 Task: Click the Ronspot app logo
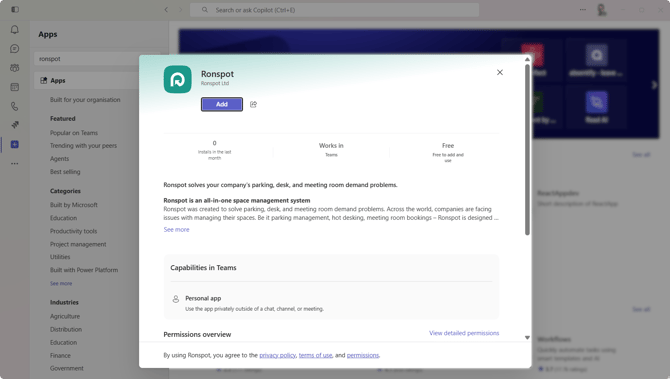click(x=177, y=79)
